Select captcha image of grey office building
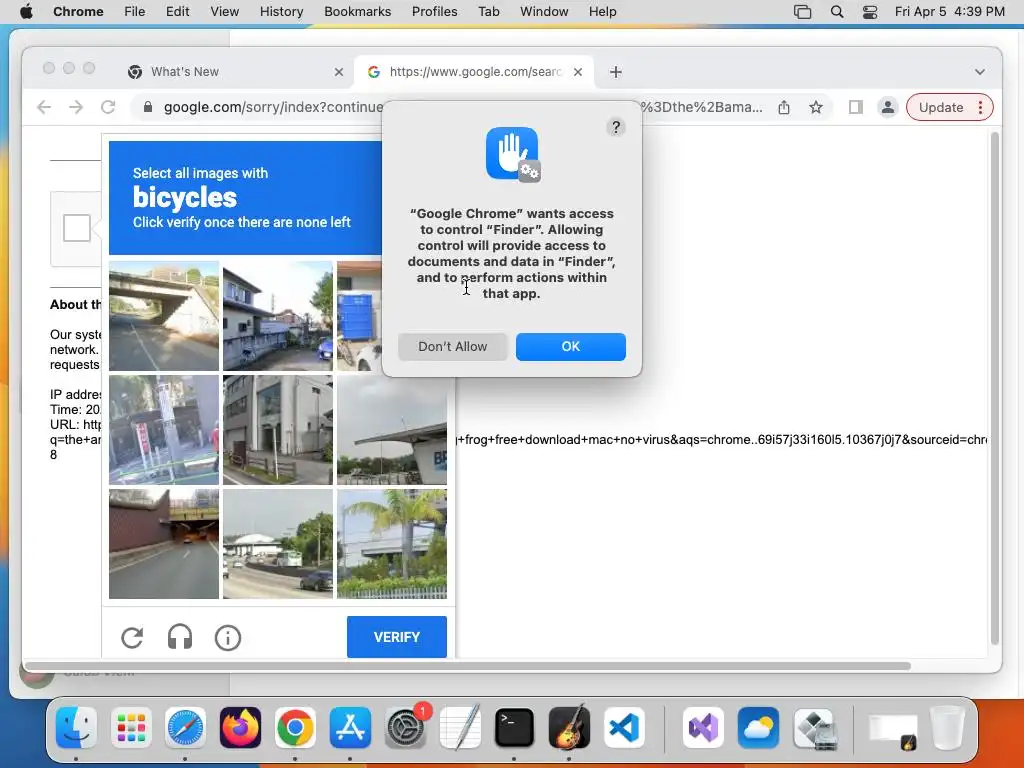The height and width of the screenshot is (768, 1024). point(278,430)
